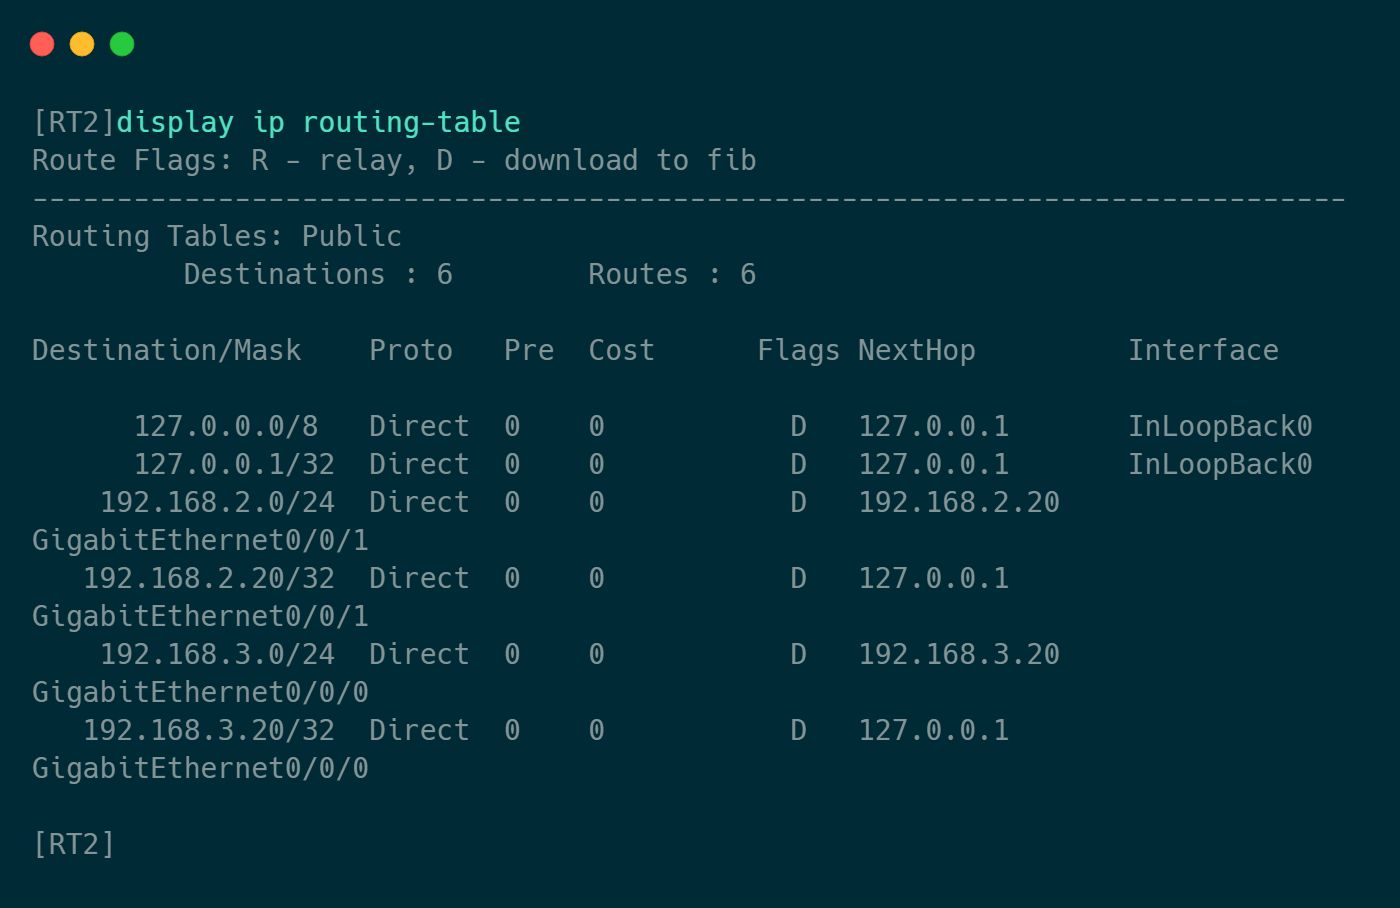The height and width of the screenshot is (908, 1400).
Task: Click the yellow minimize window button
Action: pos(82,44)
